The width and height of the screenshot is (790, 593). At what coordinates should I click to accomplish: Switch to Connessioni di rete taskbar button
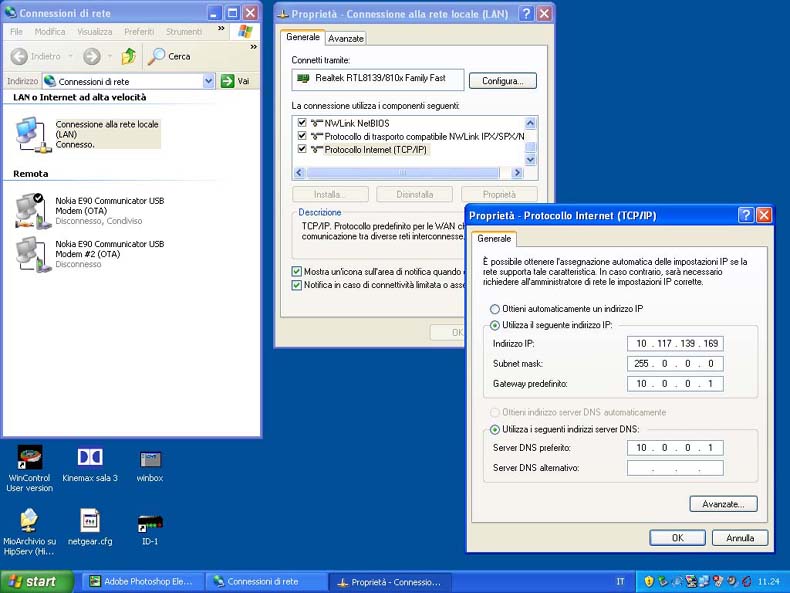(266, 581)
